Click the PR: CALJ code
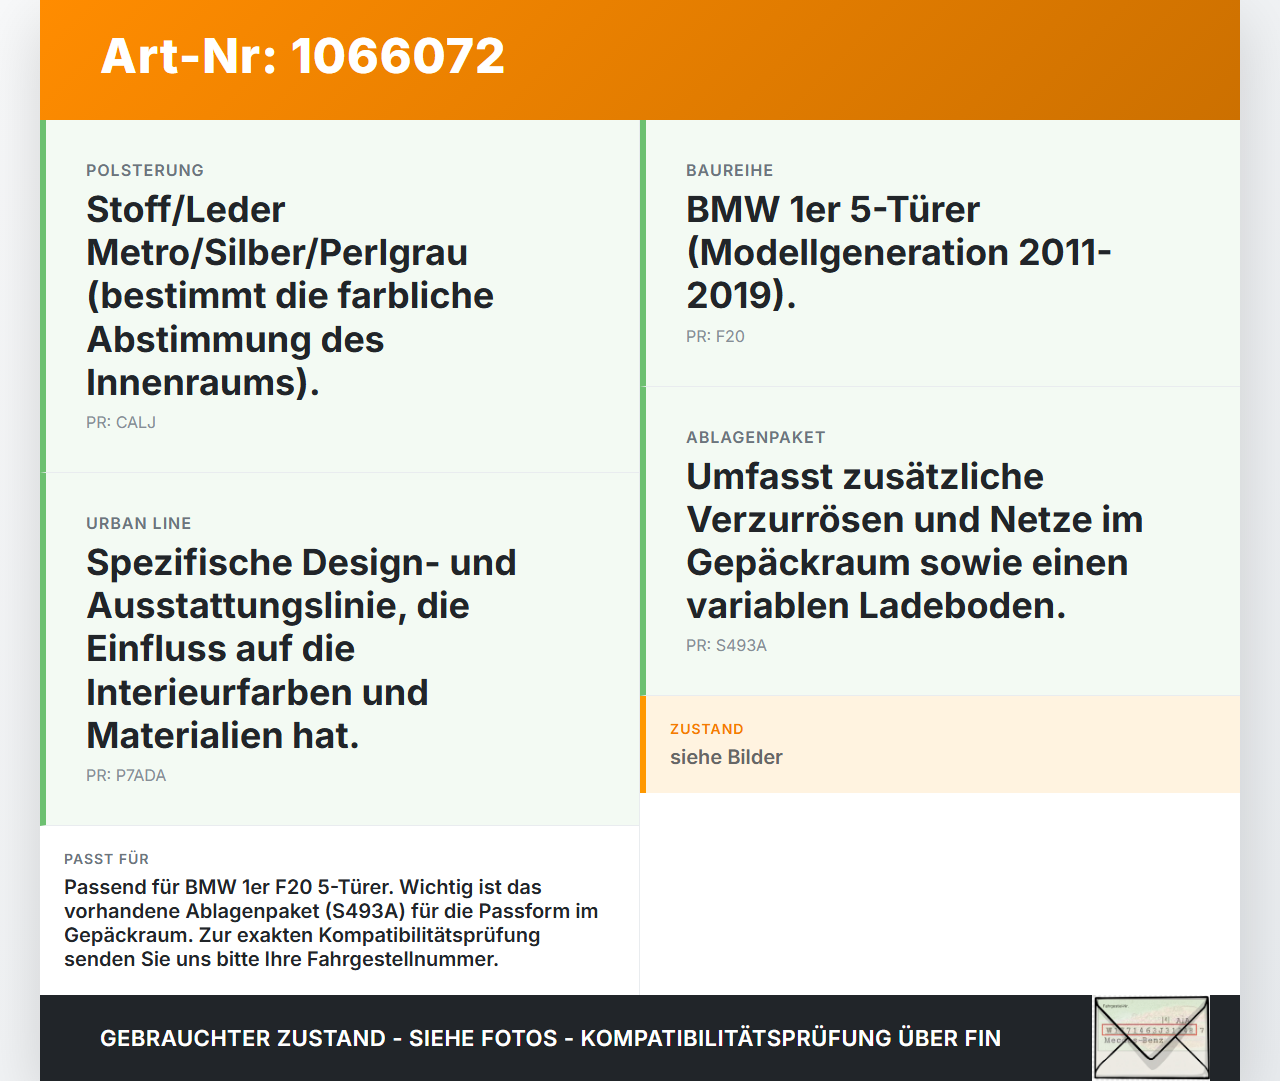 tap(121, 422)
